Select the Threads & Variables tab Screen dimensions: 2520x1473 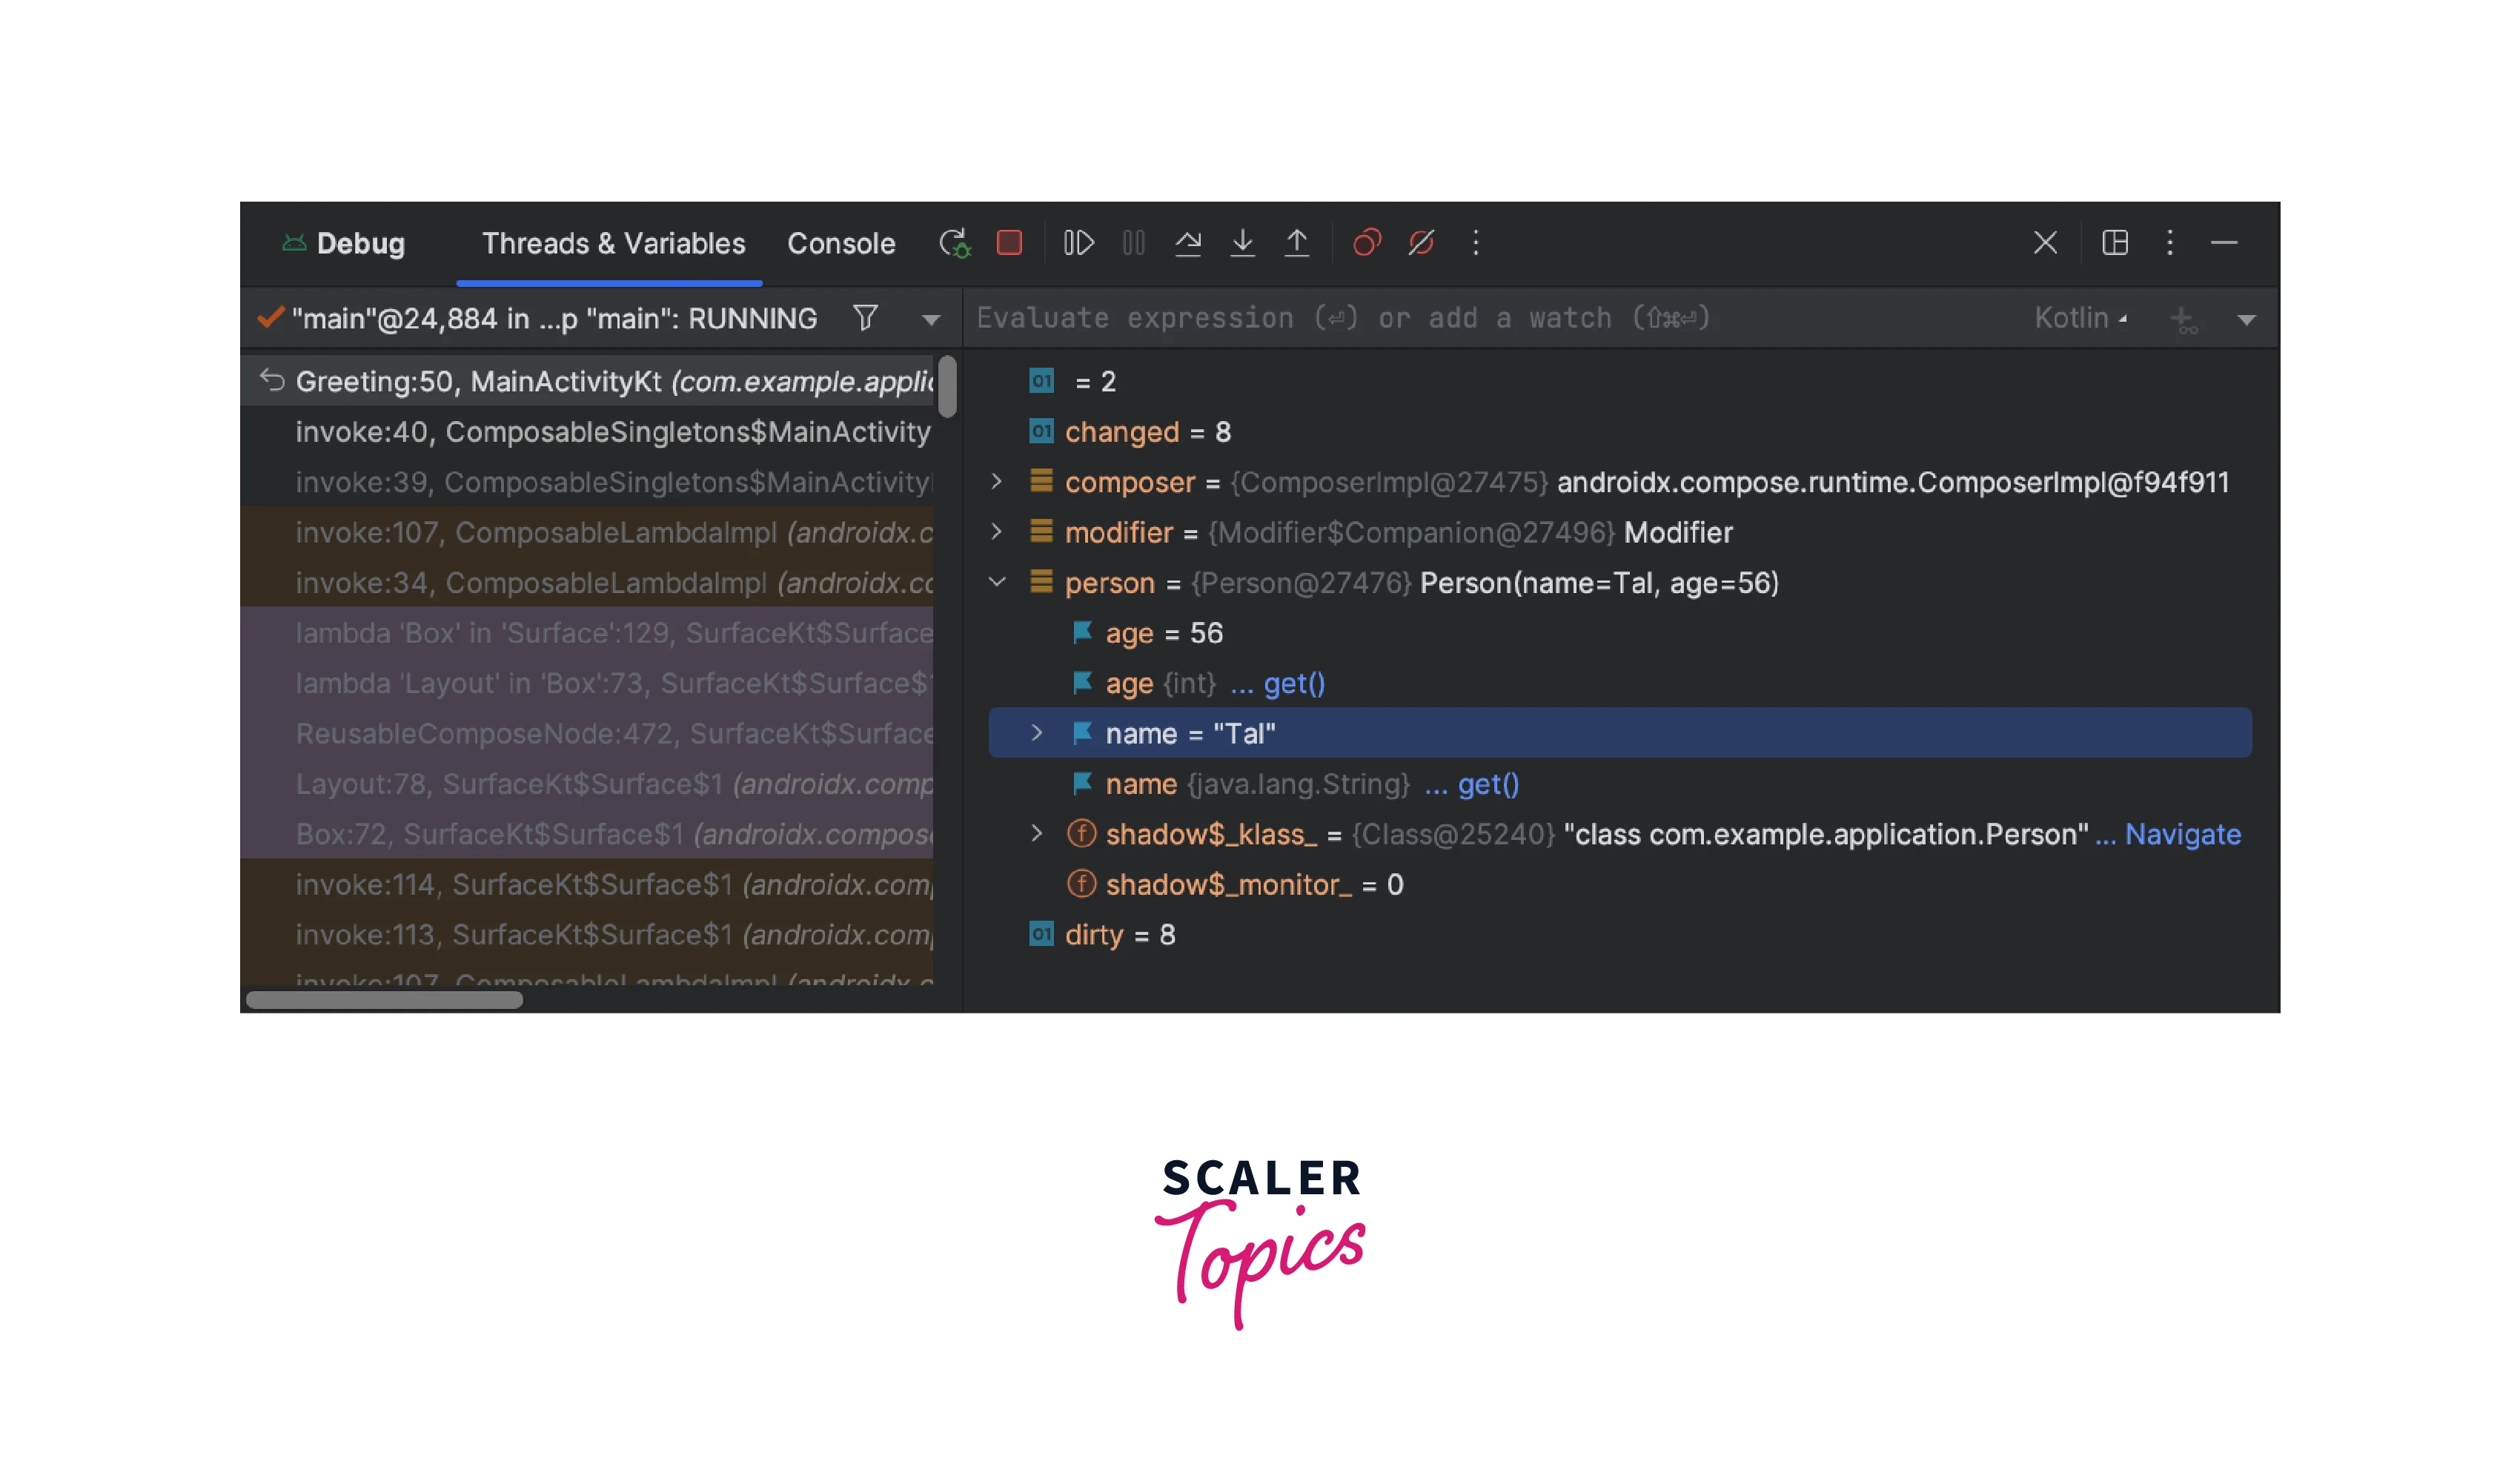click(x=613, y=243)
